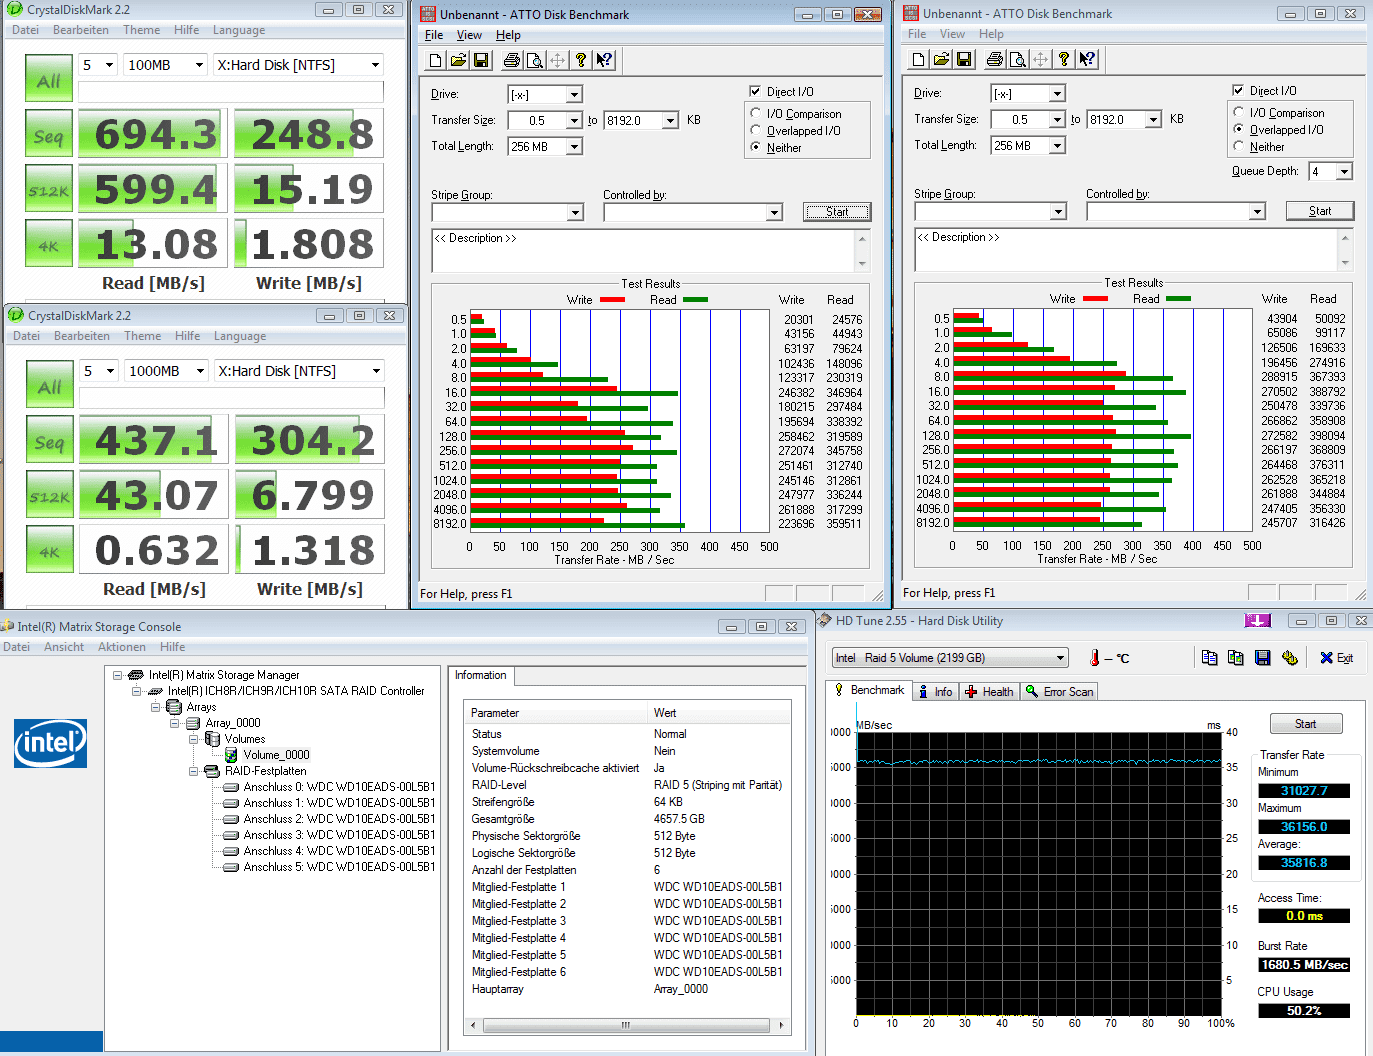
Task: Click Print Preview icon in right ATTO toolbar
Action: [1018, 59]
